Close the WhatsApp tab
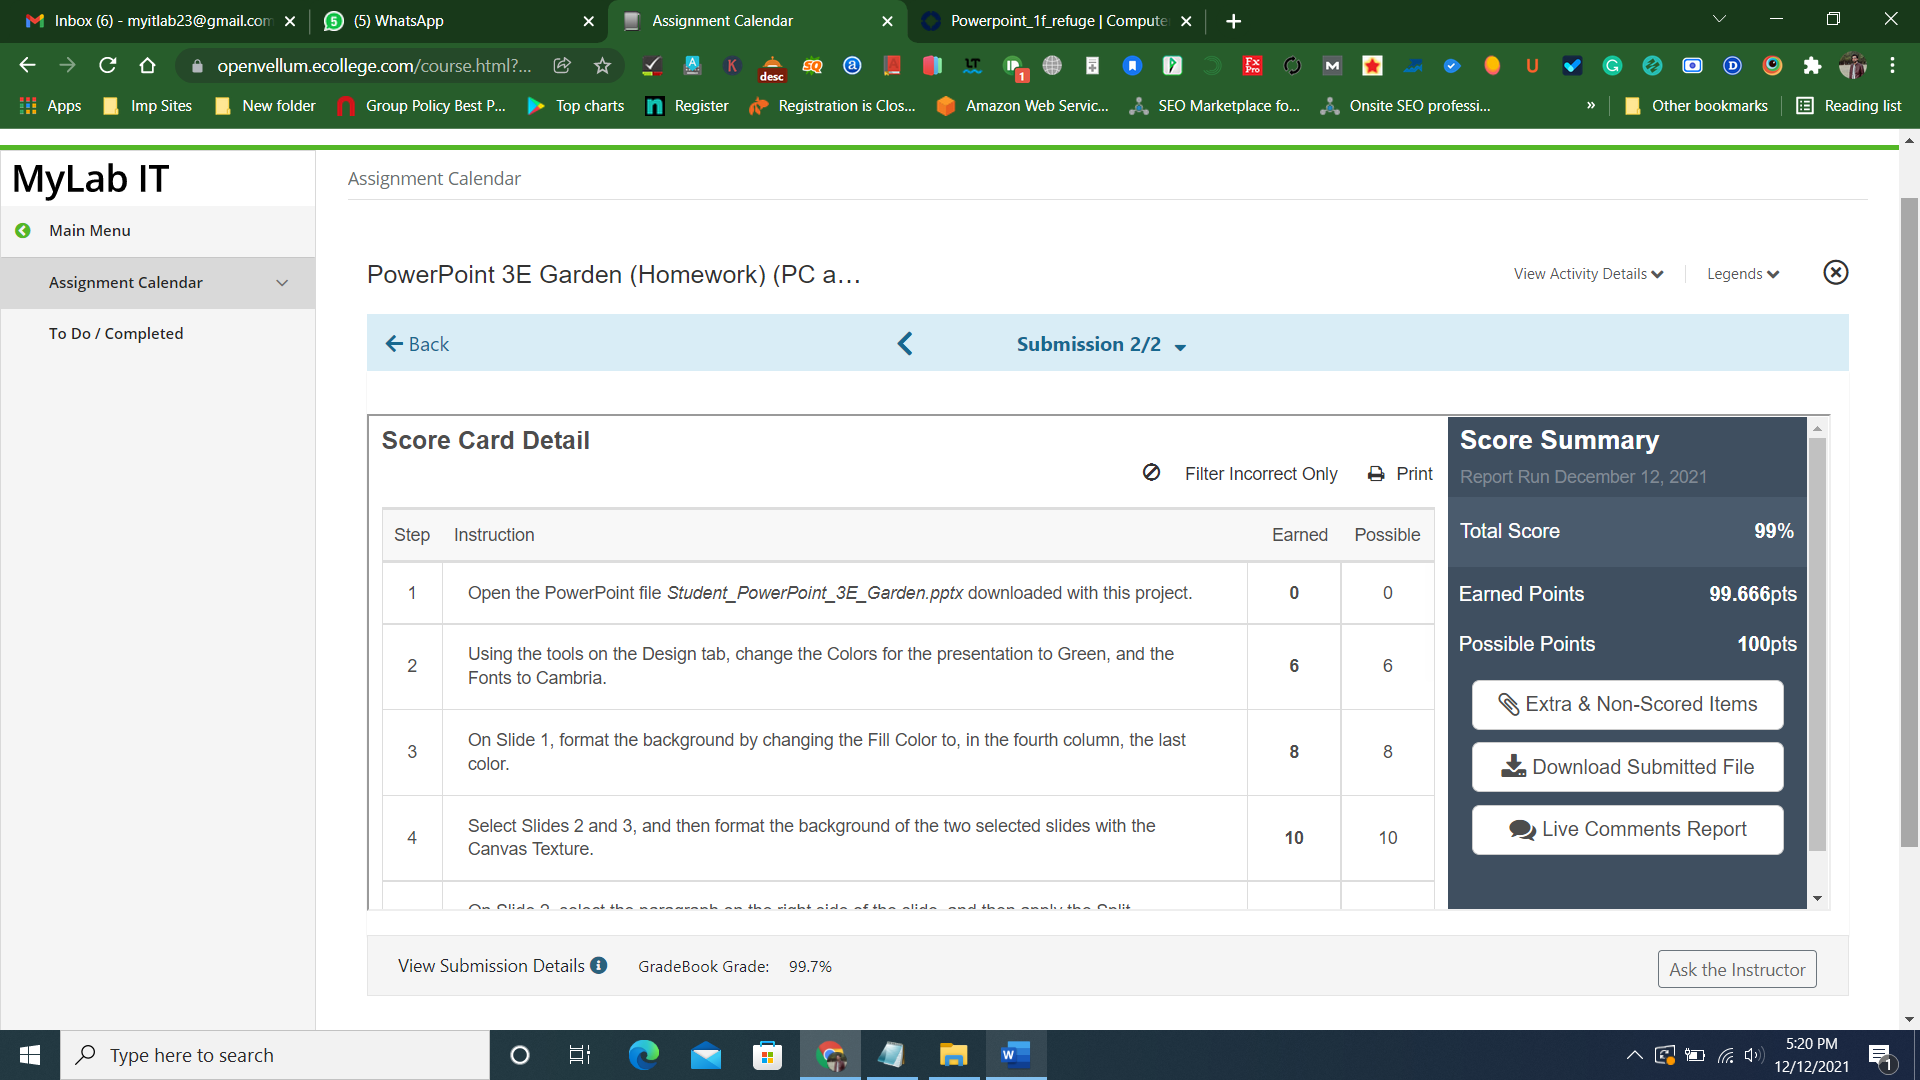This screenshot has height=1080, width=1920. click(588, 21)
